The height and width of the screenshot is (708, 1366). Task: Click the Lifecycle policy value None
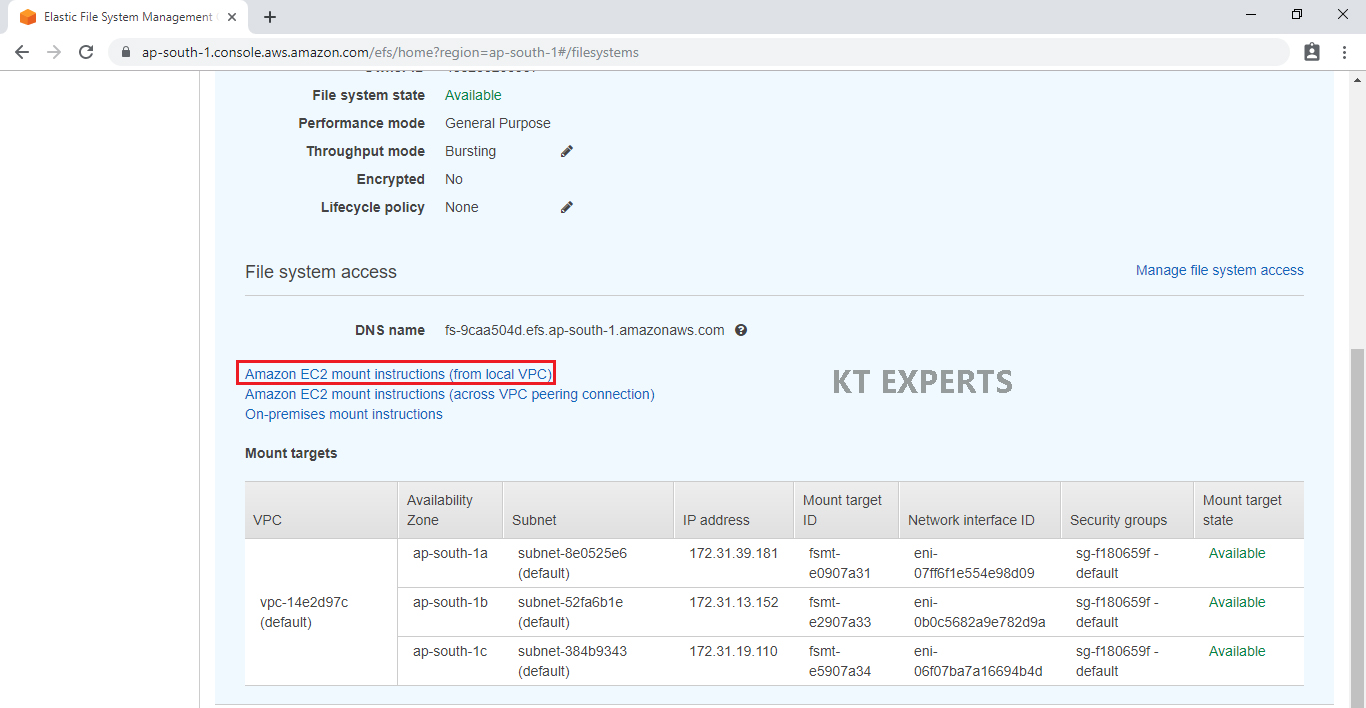click(x=462, y=207)
